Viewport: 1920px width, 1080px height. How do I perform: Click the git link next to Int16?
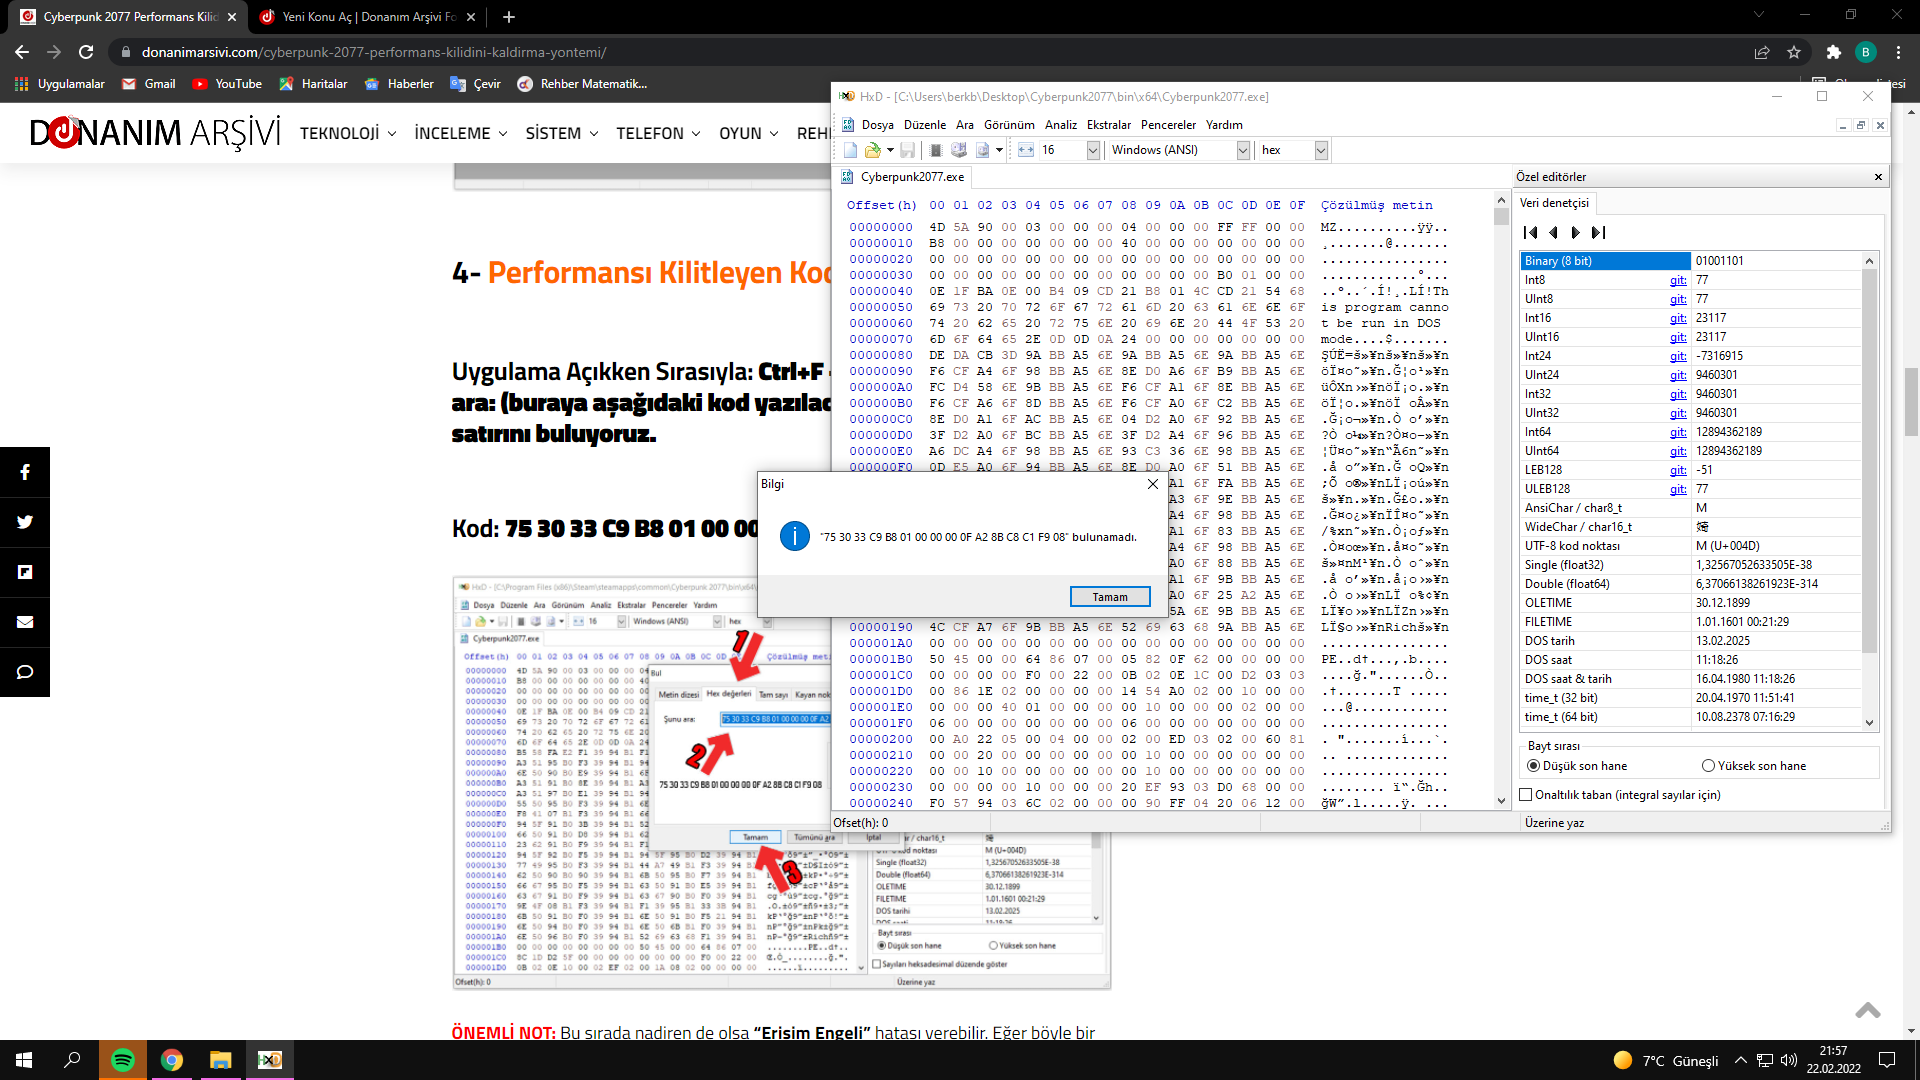(1677, 318)
